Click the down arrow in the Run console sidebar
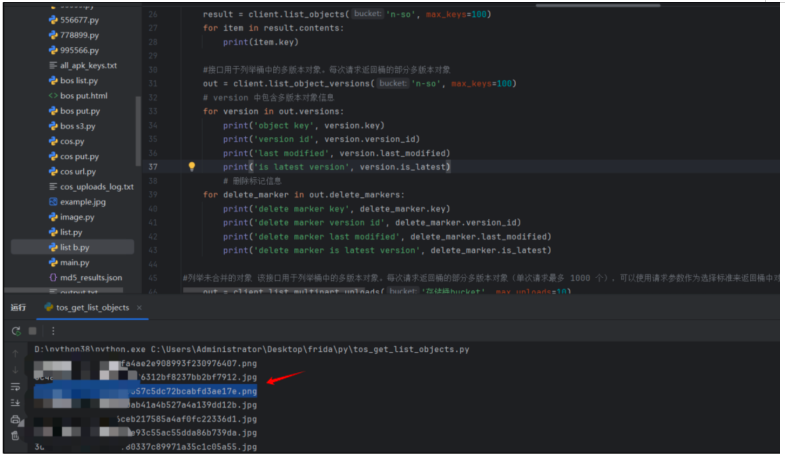 pos(15,370)
